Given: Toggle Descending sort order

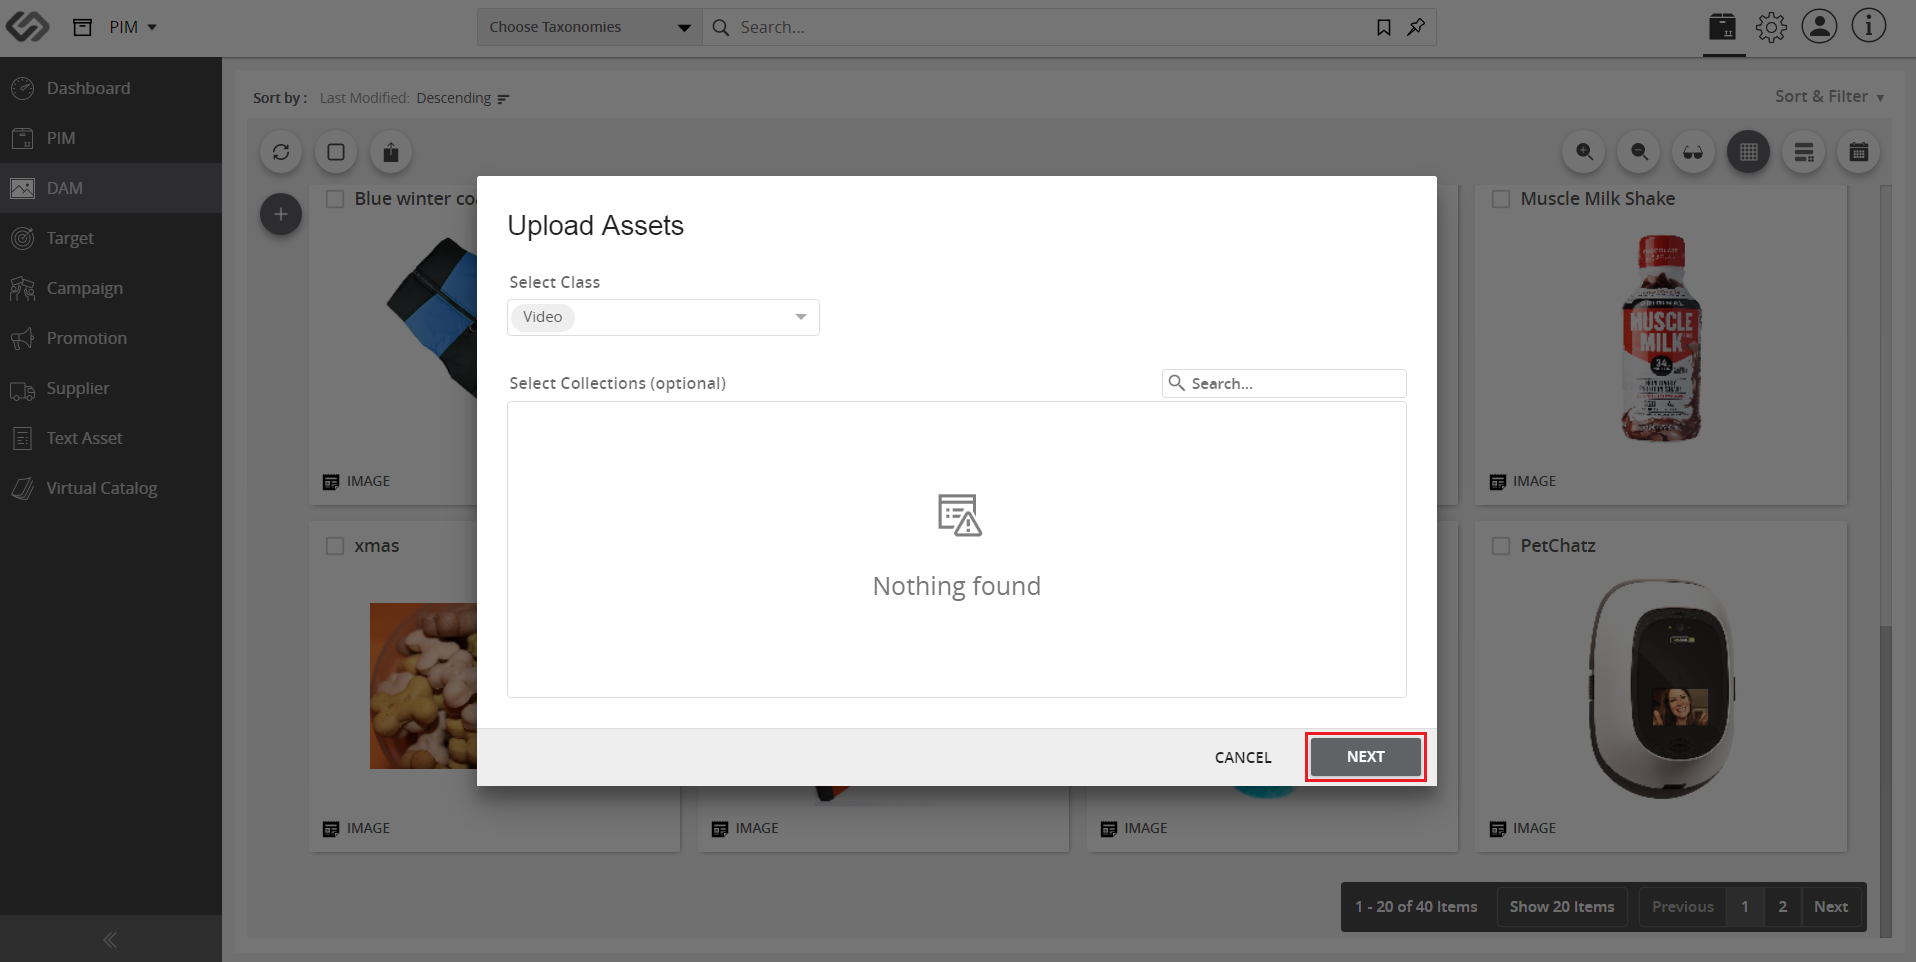Looking at the screenshot, I should (x=463, y=98).
